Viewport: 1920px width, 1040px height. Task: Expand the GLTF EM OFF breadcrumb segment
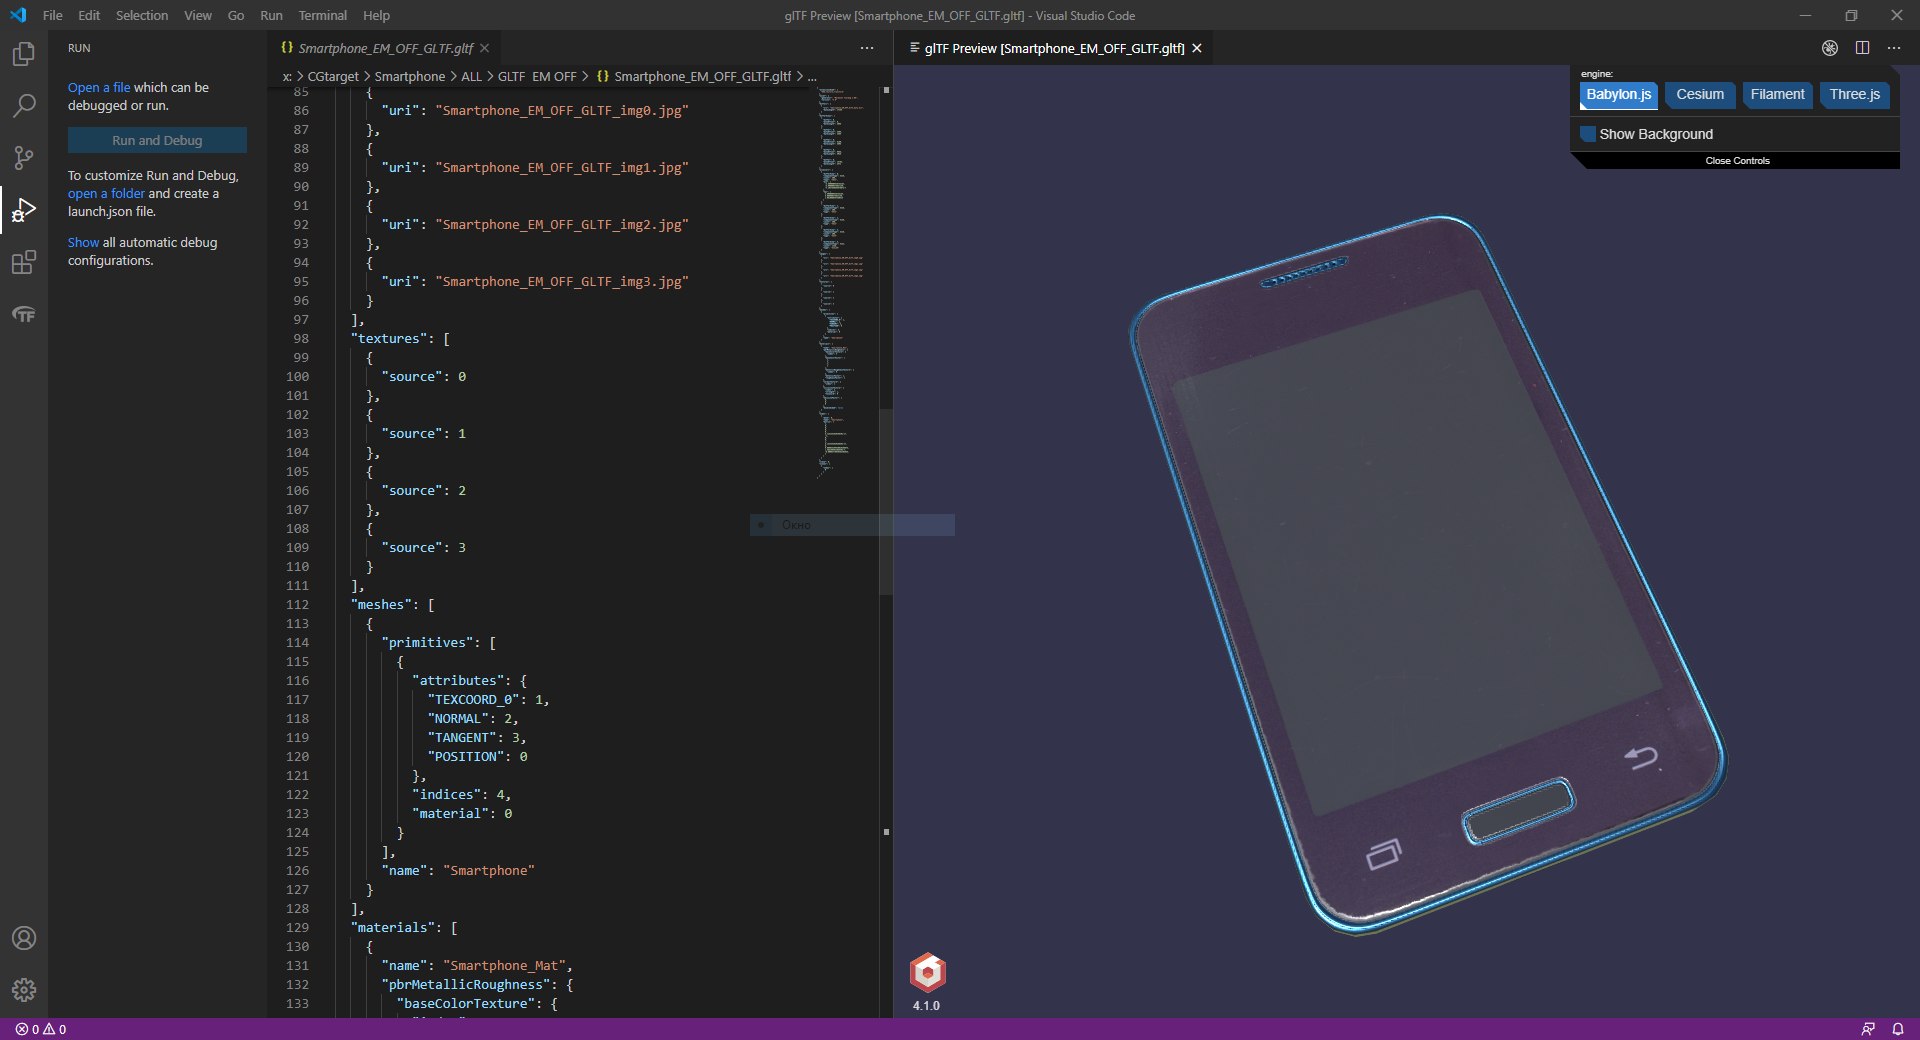click(x=537, y=76)
